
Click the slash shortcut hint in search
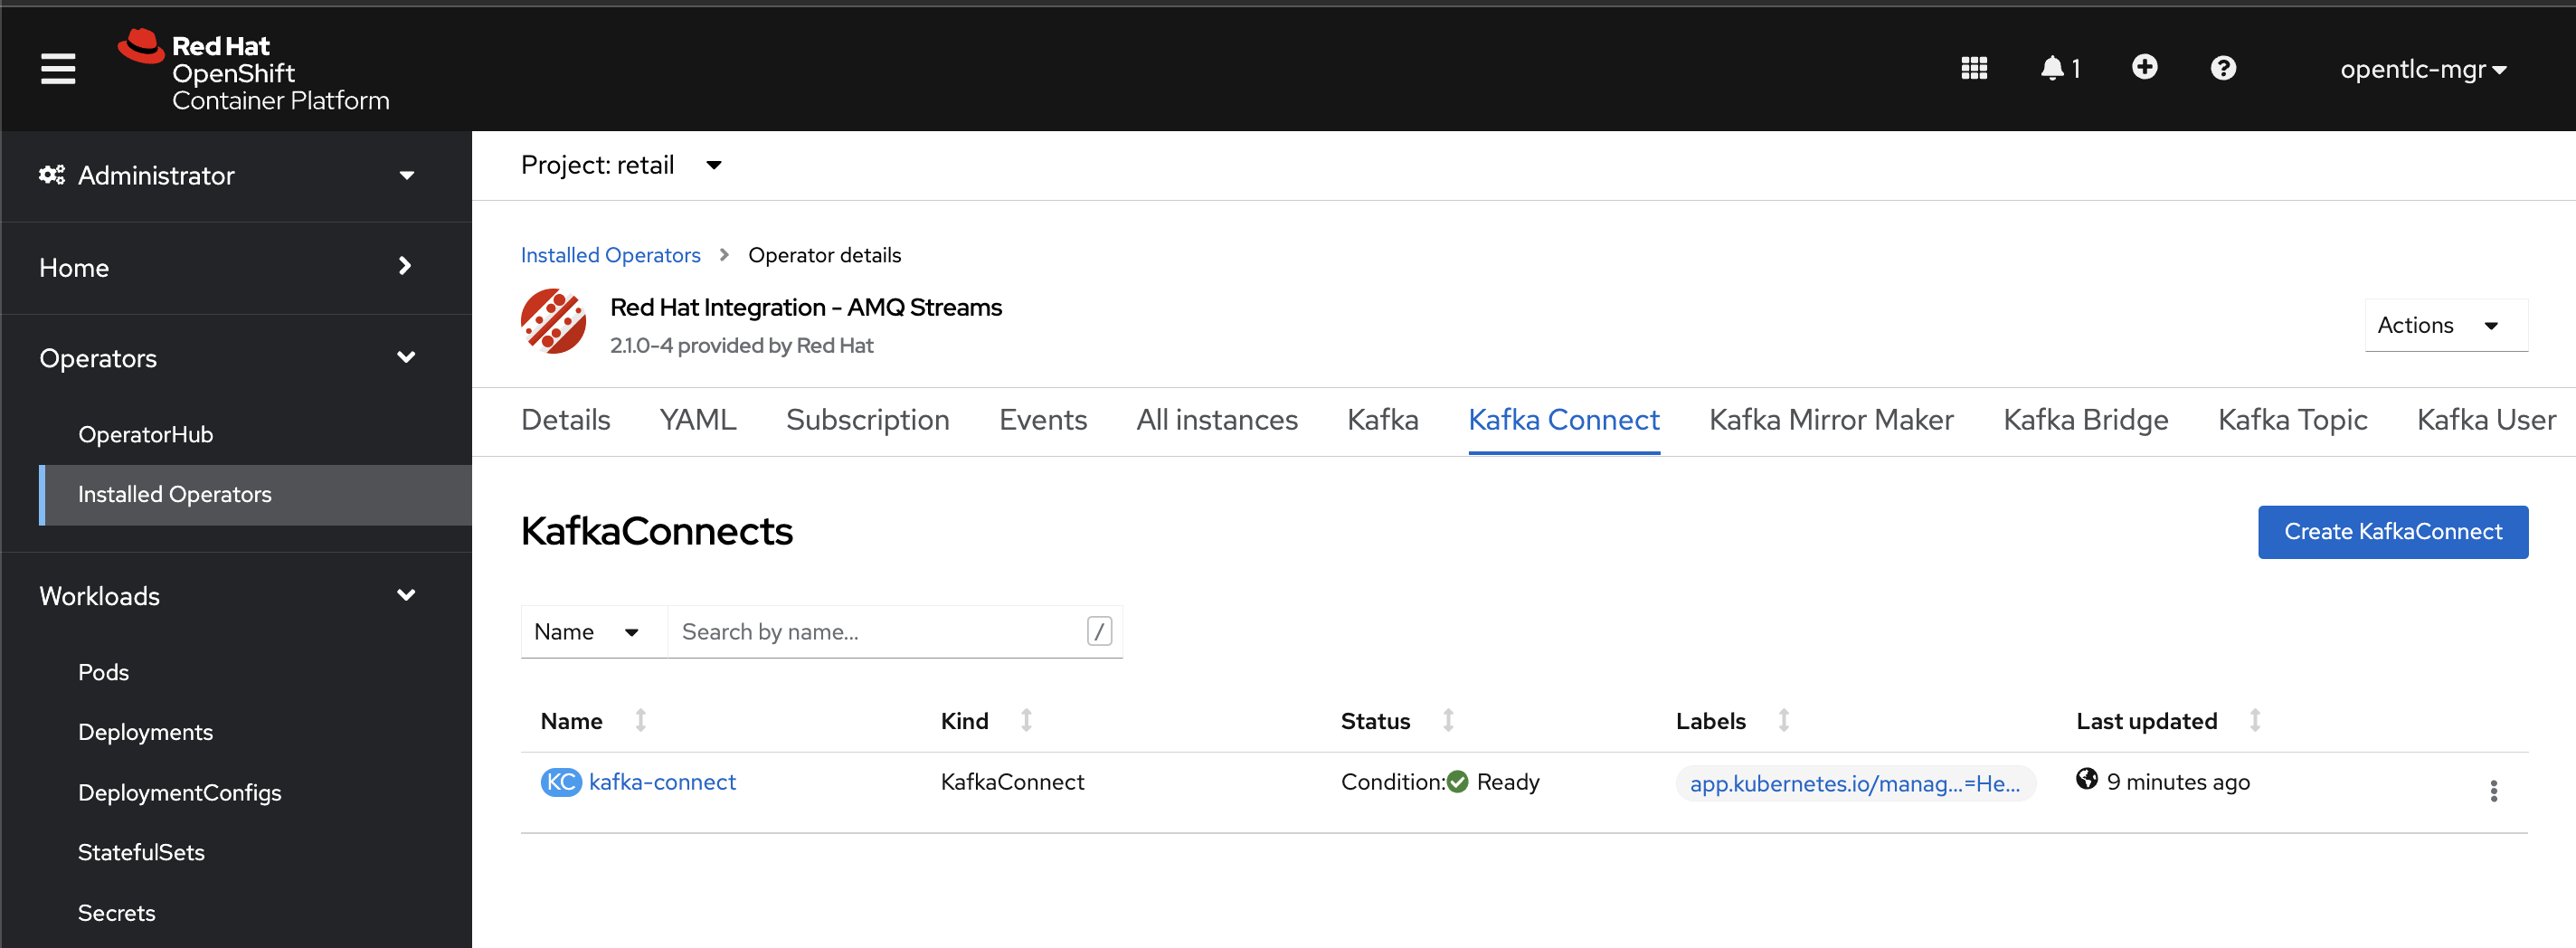tap(1098, 631)
